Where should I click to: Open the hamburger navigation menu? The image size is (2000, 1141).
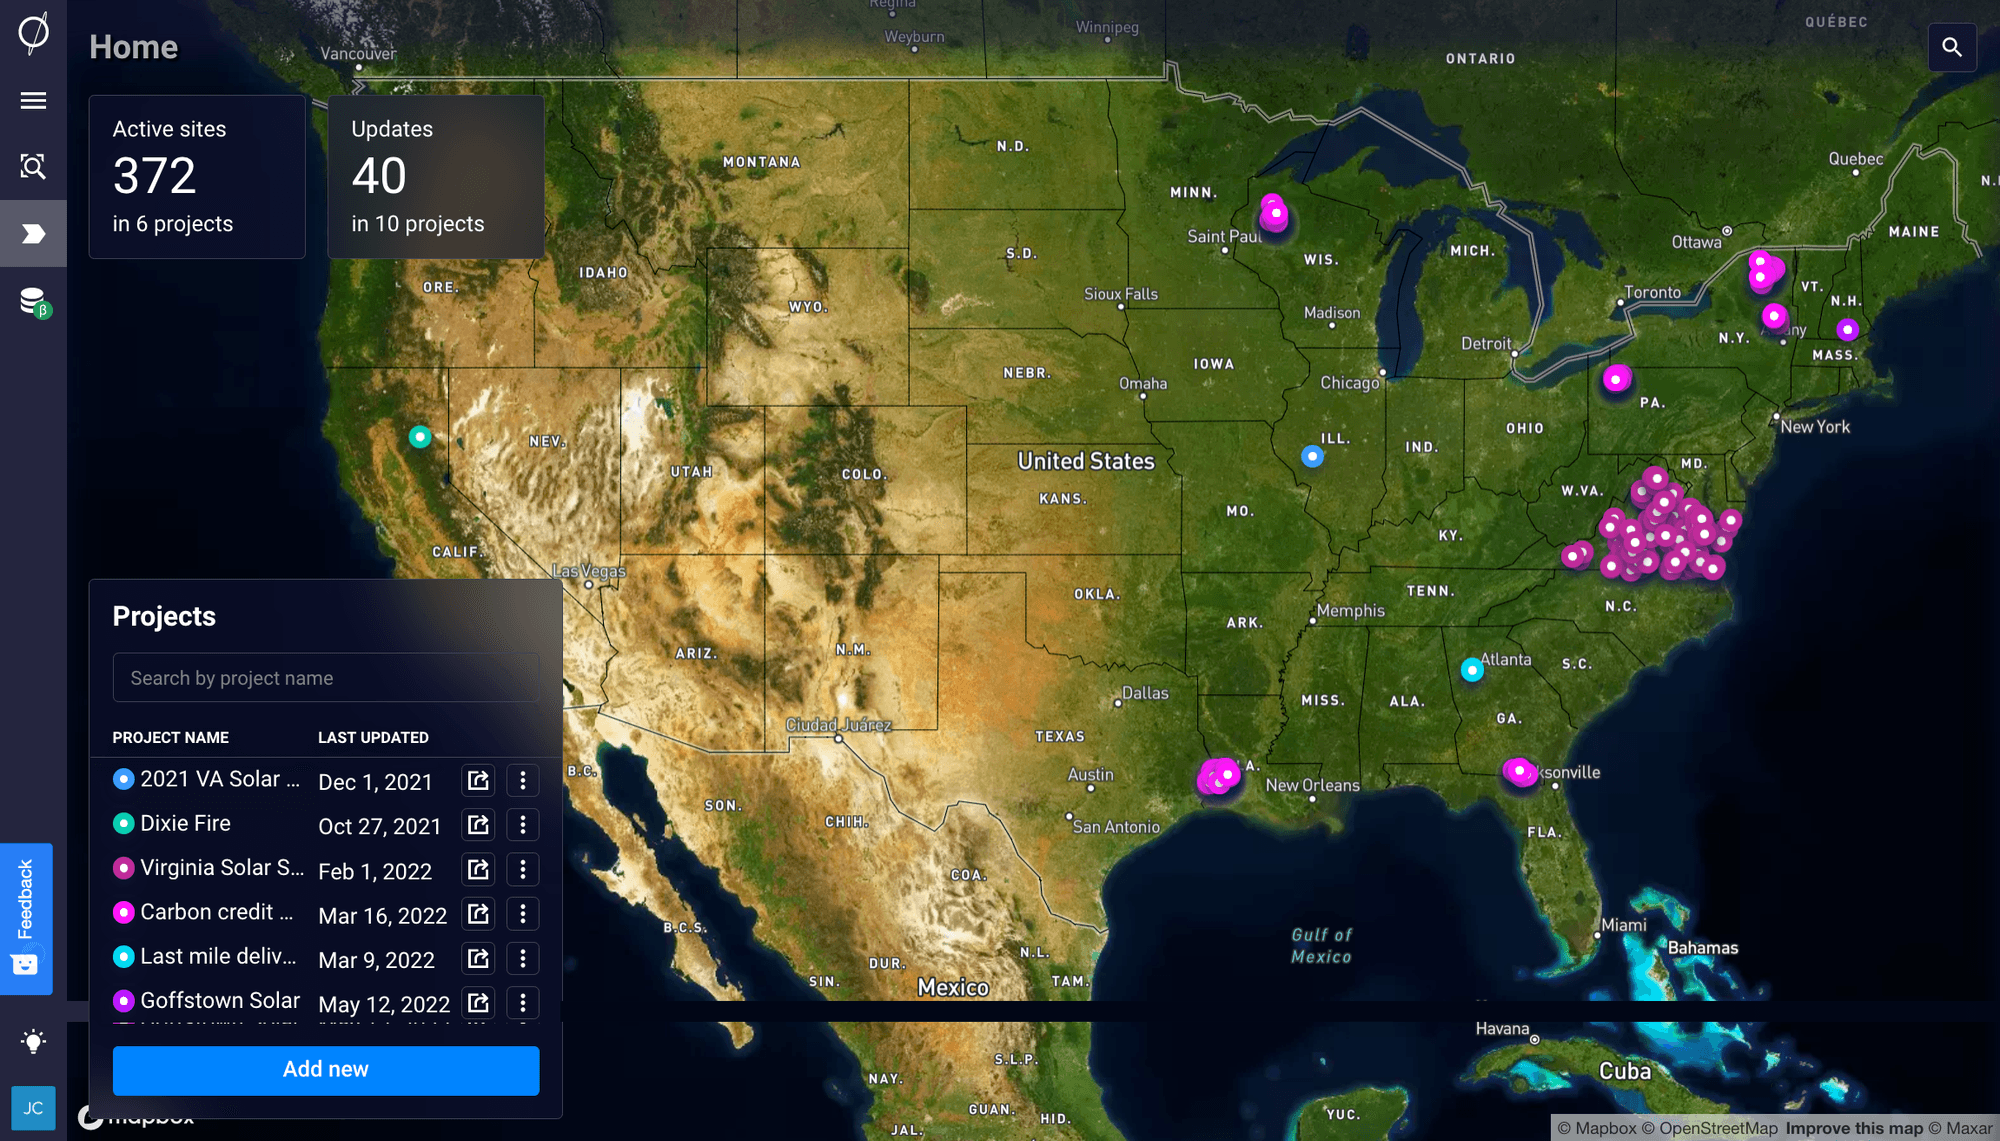click(33, 100)
